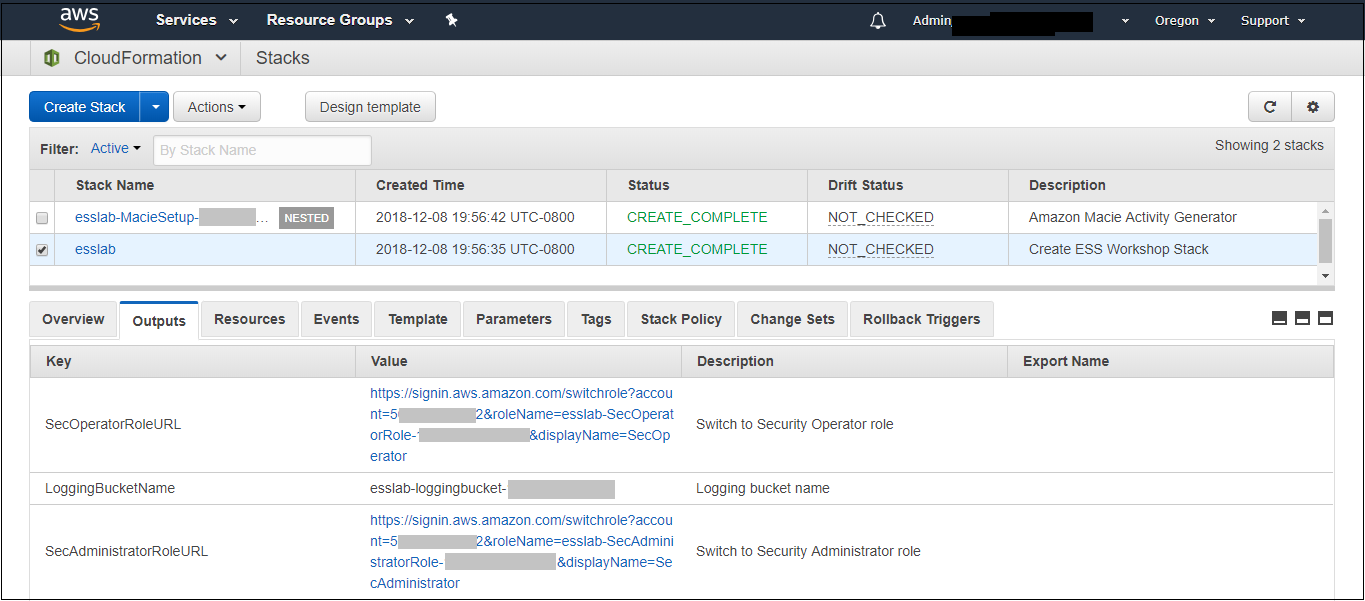Change the Active filter dropdown
This screenshot has width=1365, height=601.
116,149
